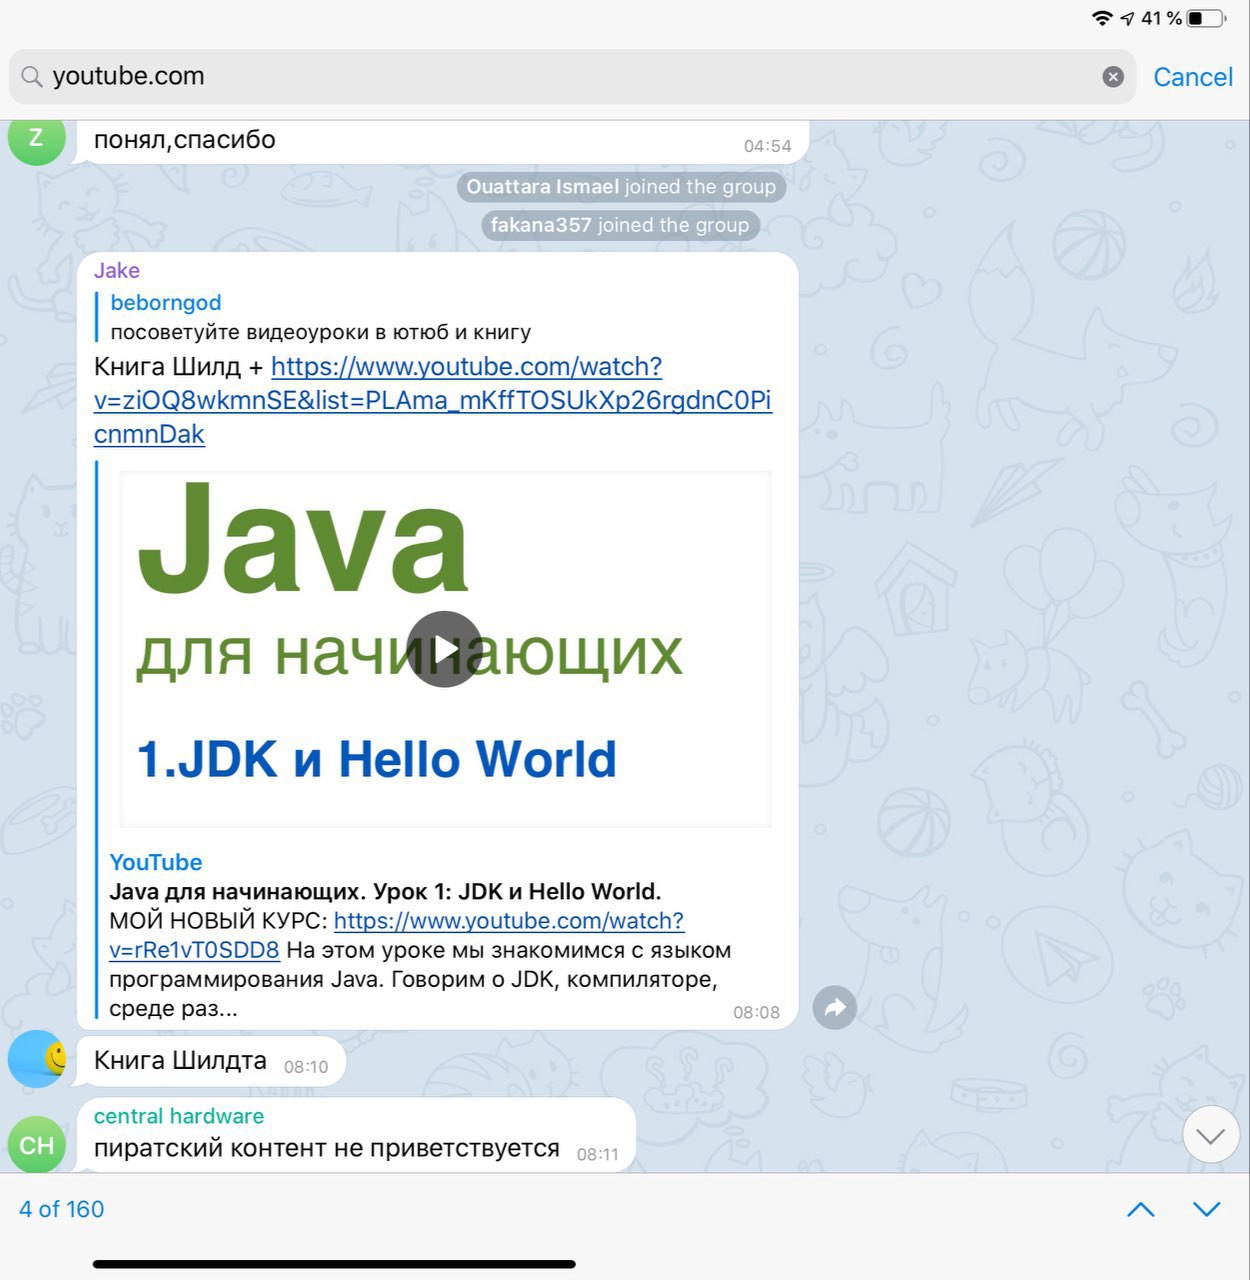The image size is (1250, 1280).
Task: Tap the Wi-Fi icon in status bar
Action: point(1103,18)
